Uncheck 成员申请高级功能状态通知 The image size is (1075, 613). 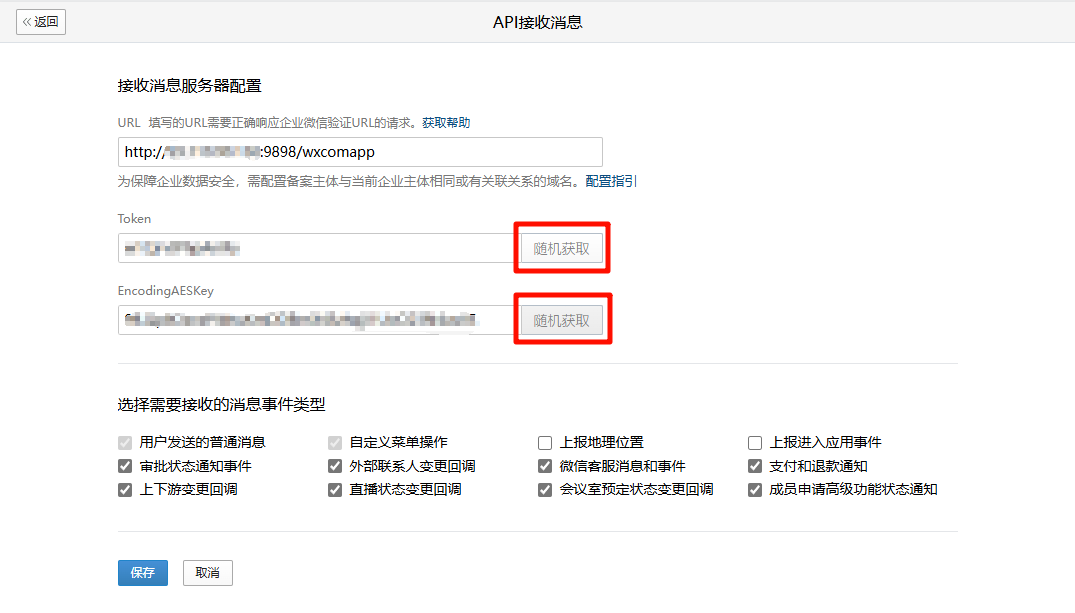[755, 490]
